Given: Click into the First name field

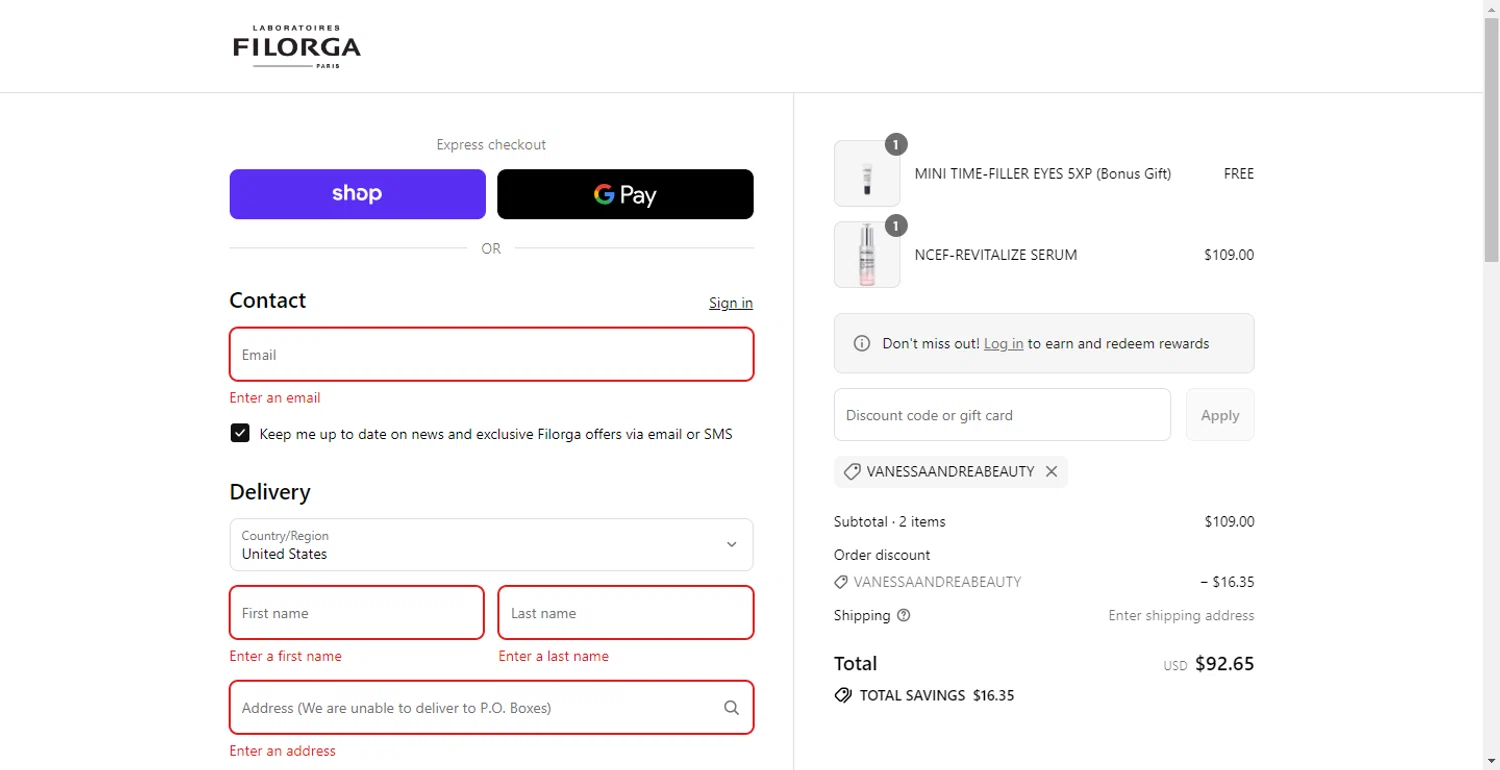Looking at the screenshot, I should [x=357, y=612].
